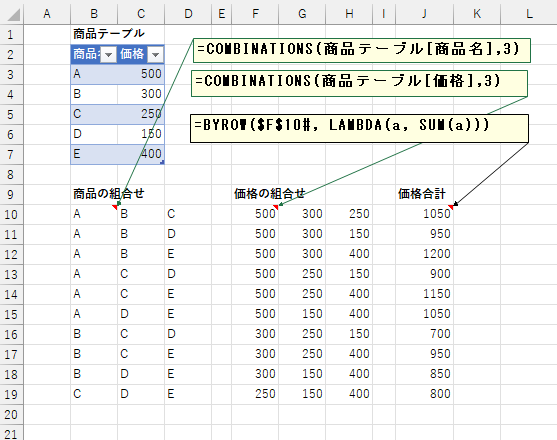
Task: Click total cell 850 in row 18
Action: pos(424,374)
